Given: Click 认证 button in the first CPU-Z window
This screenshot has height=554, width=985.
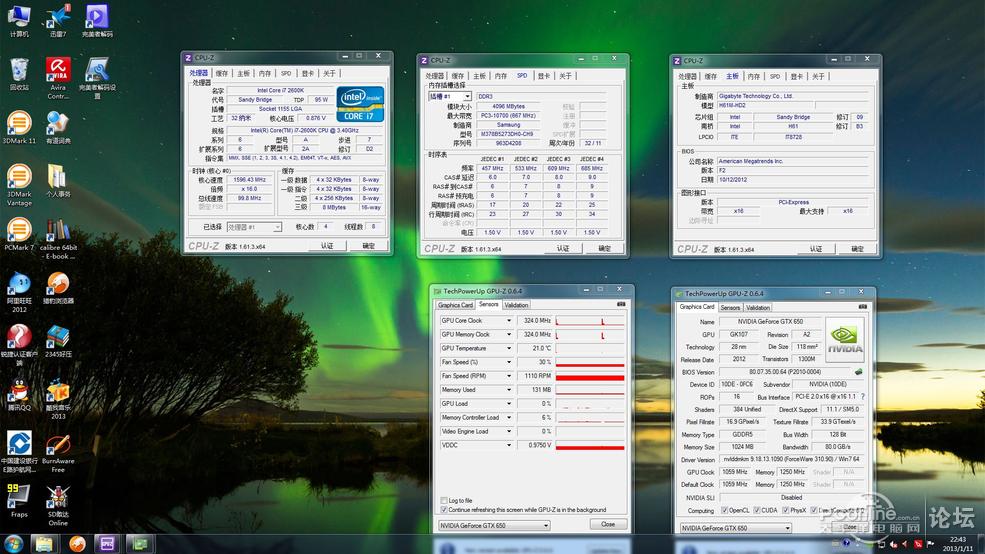Looking at the screenshot, I should tap(327, 246).
